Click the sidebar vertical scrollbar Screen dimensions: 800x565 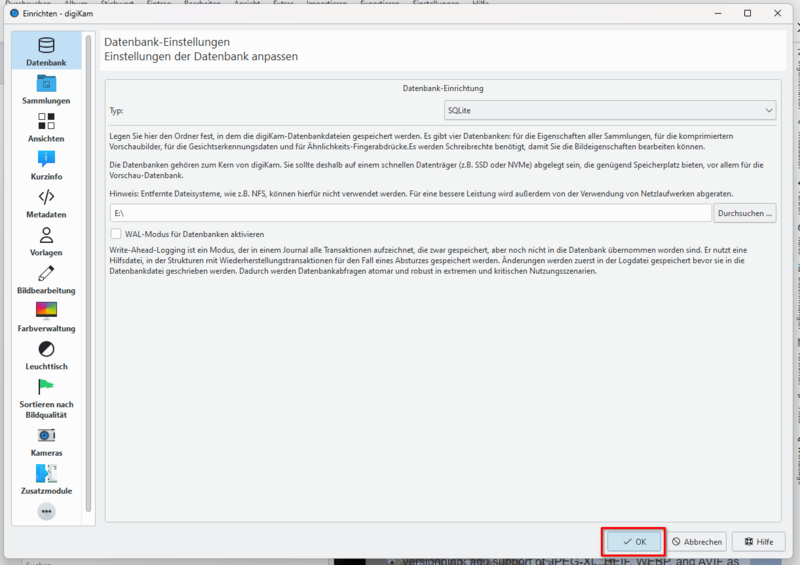(x=88, y=273)
